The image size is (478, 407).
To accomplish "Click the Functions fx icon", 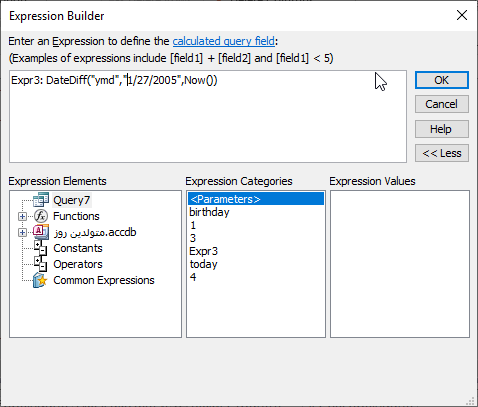I will 41,216.
